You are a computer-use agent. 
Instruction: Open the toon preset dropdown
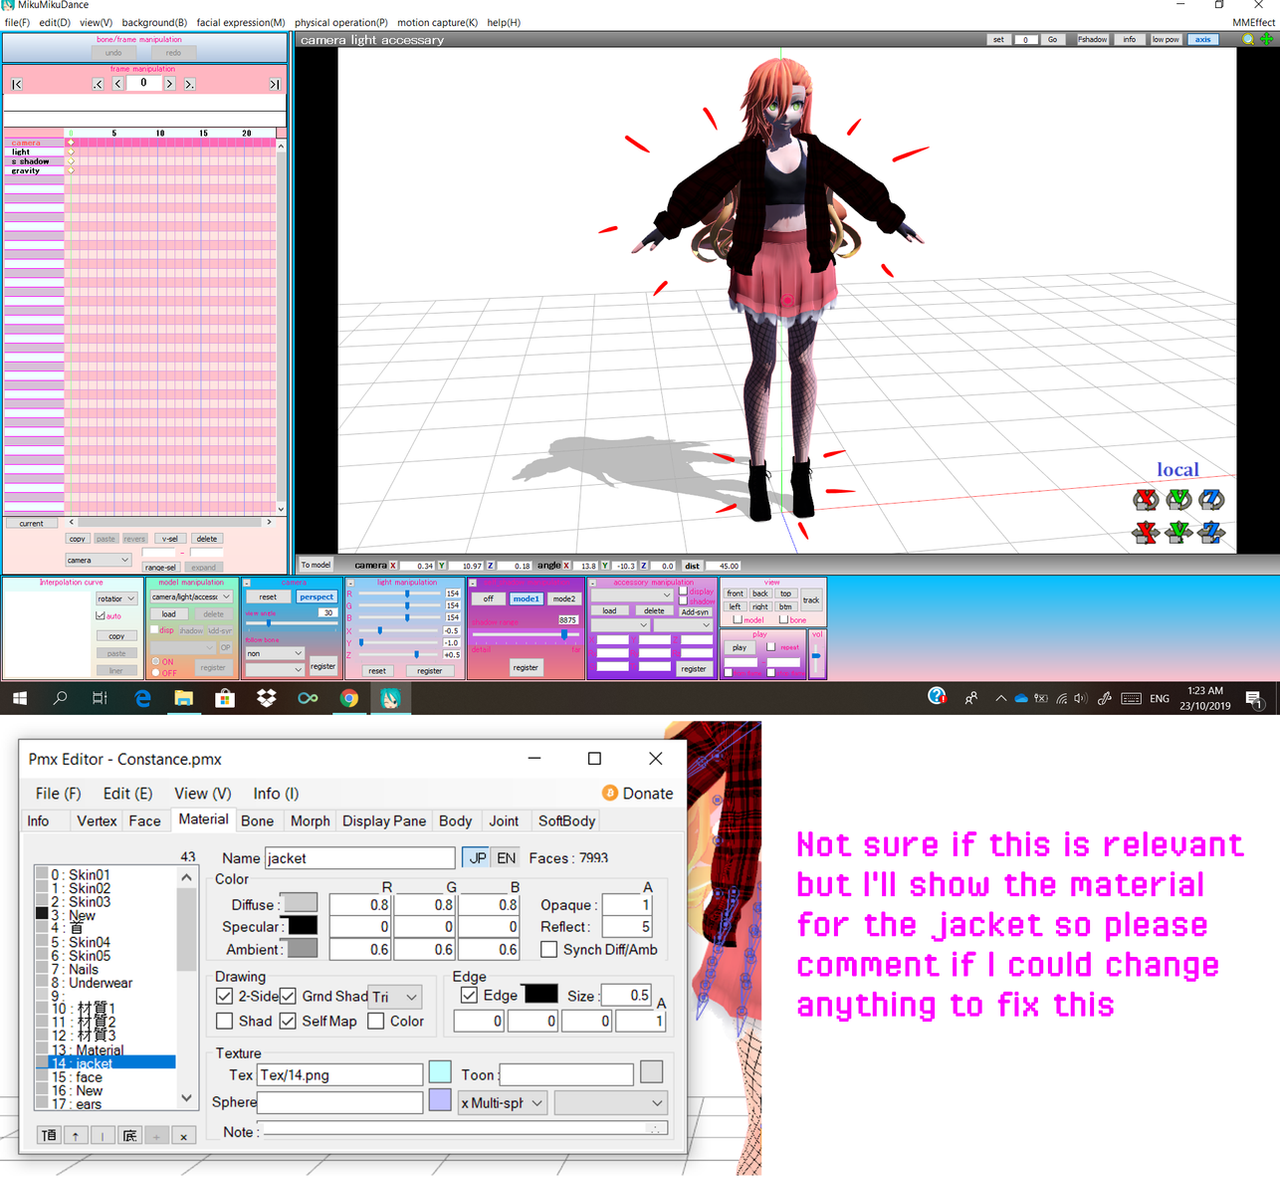click(610, 1103)
